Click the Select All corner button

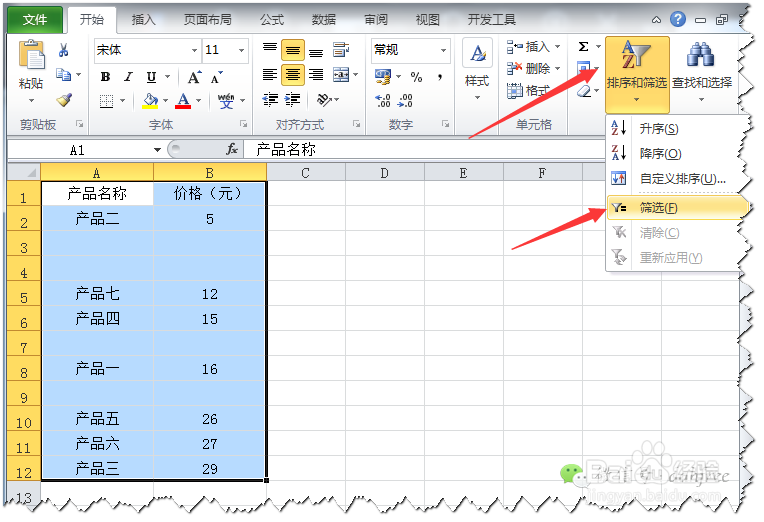[x=23, y=172]
